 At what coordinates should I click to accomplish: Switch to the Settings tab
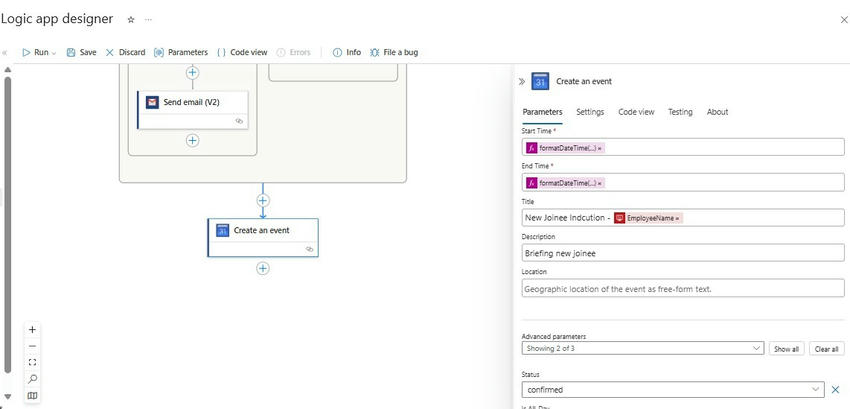coord(590,112)
